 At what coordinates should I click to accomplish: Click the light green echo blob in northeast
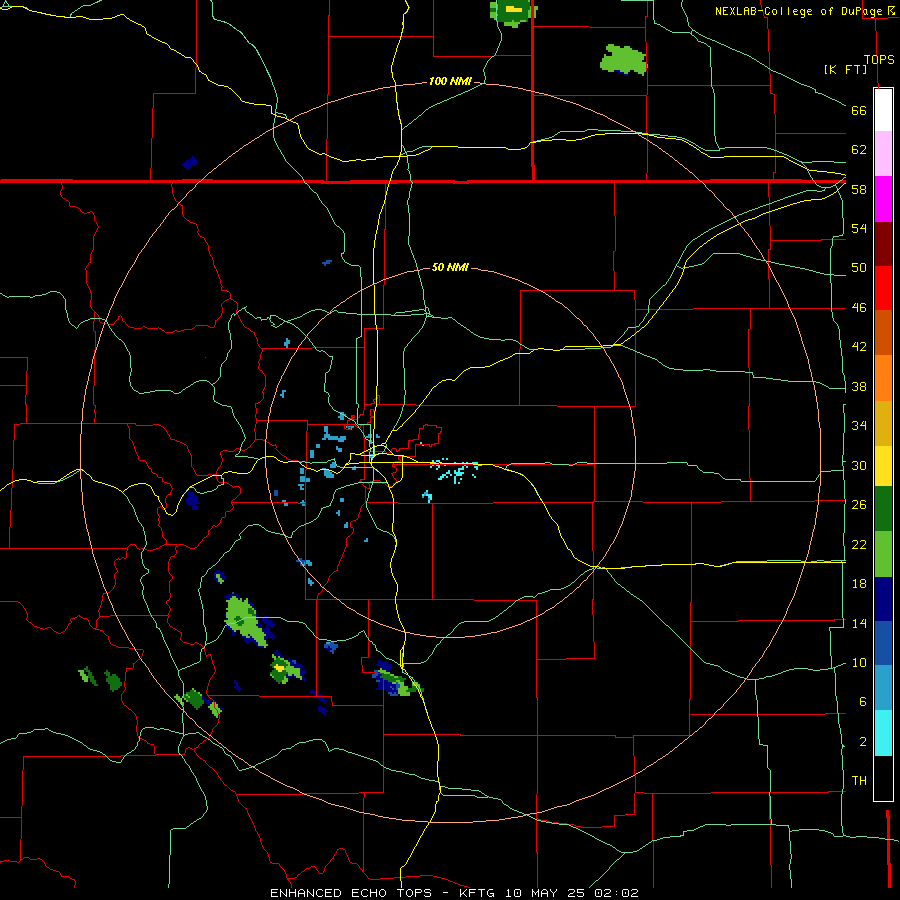[x=623, y=60]
